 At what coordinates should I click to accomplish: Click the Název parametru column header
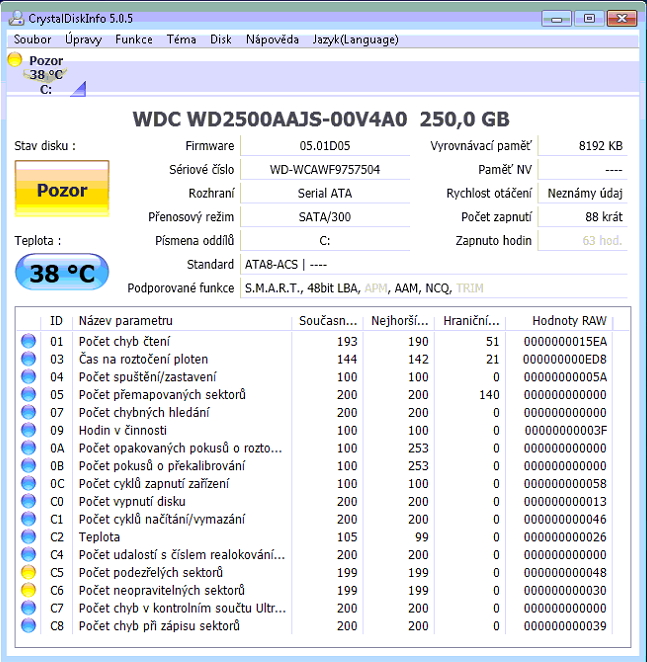pyautogui.click(x=126, y=321)
